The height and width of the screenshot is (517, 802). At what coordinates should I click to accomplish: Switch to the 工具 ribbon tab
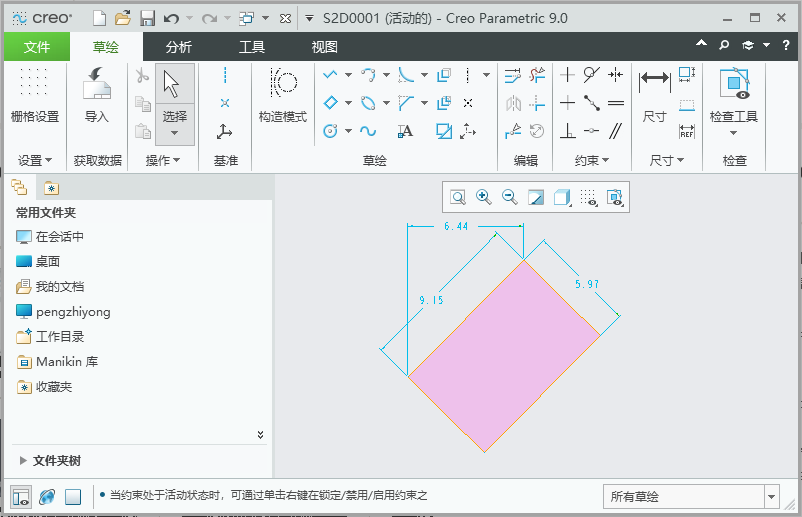coord(252,47)
